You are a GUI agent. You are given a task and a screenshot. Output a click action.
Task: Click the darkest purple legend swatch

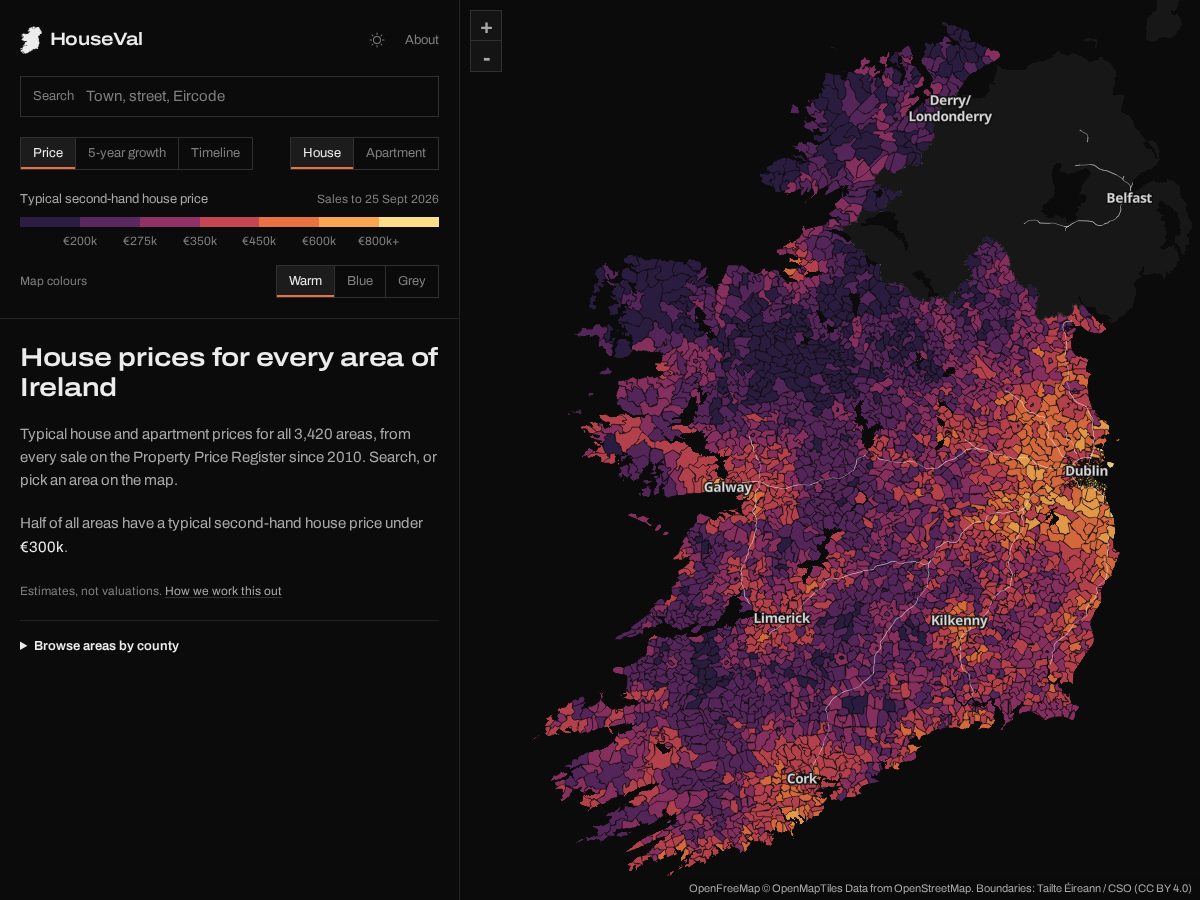(50, 222)
